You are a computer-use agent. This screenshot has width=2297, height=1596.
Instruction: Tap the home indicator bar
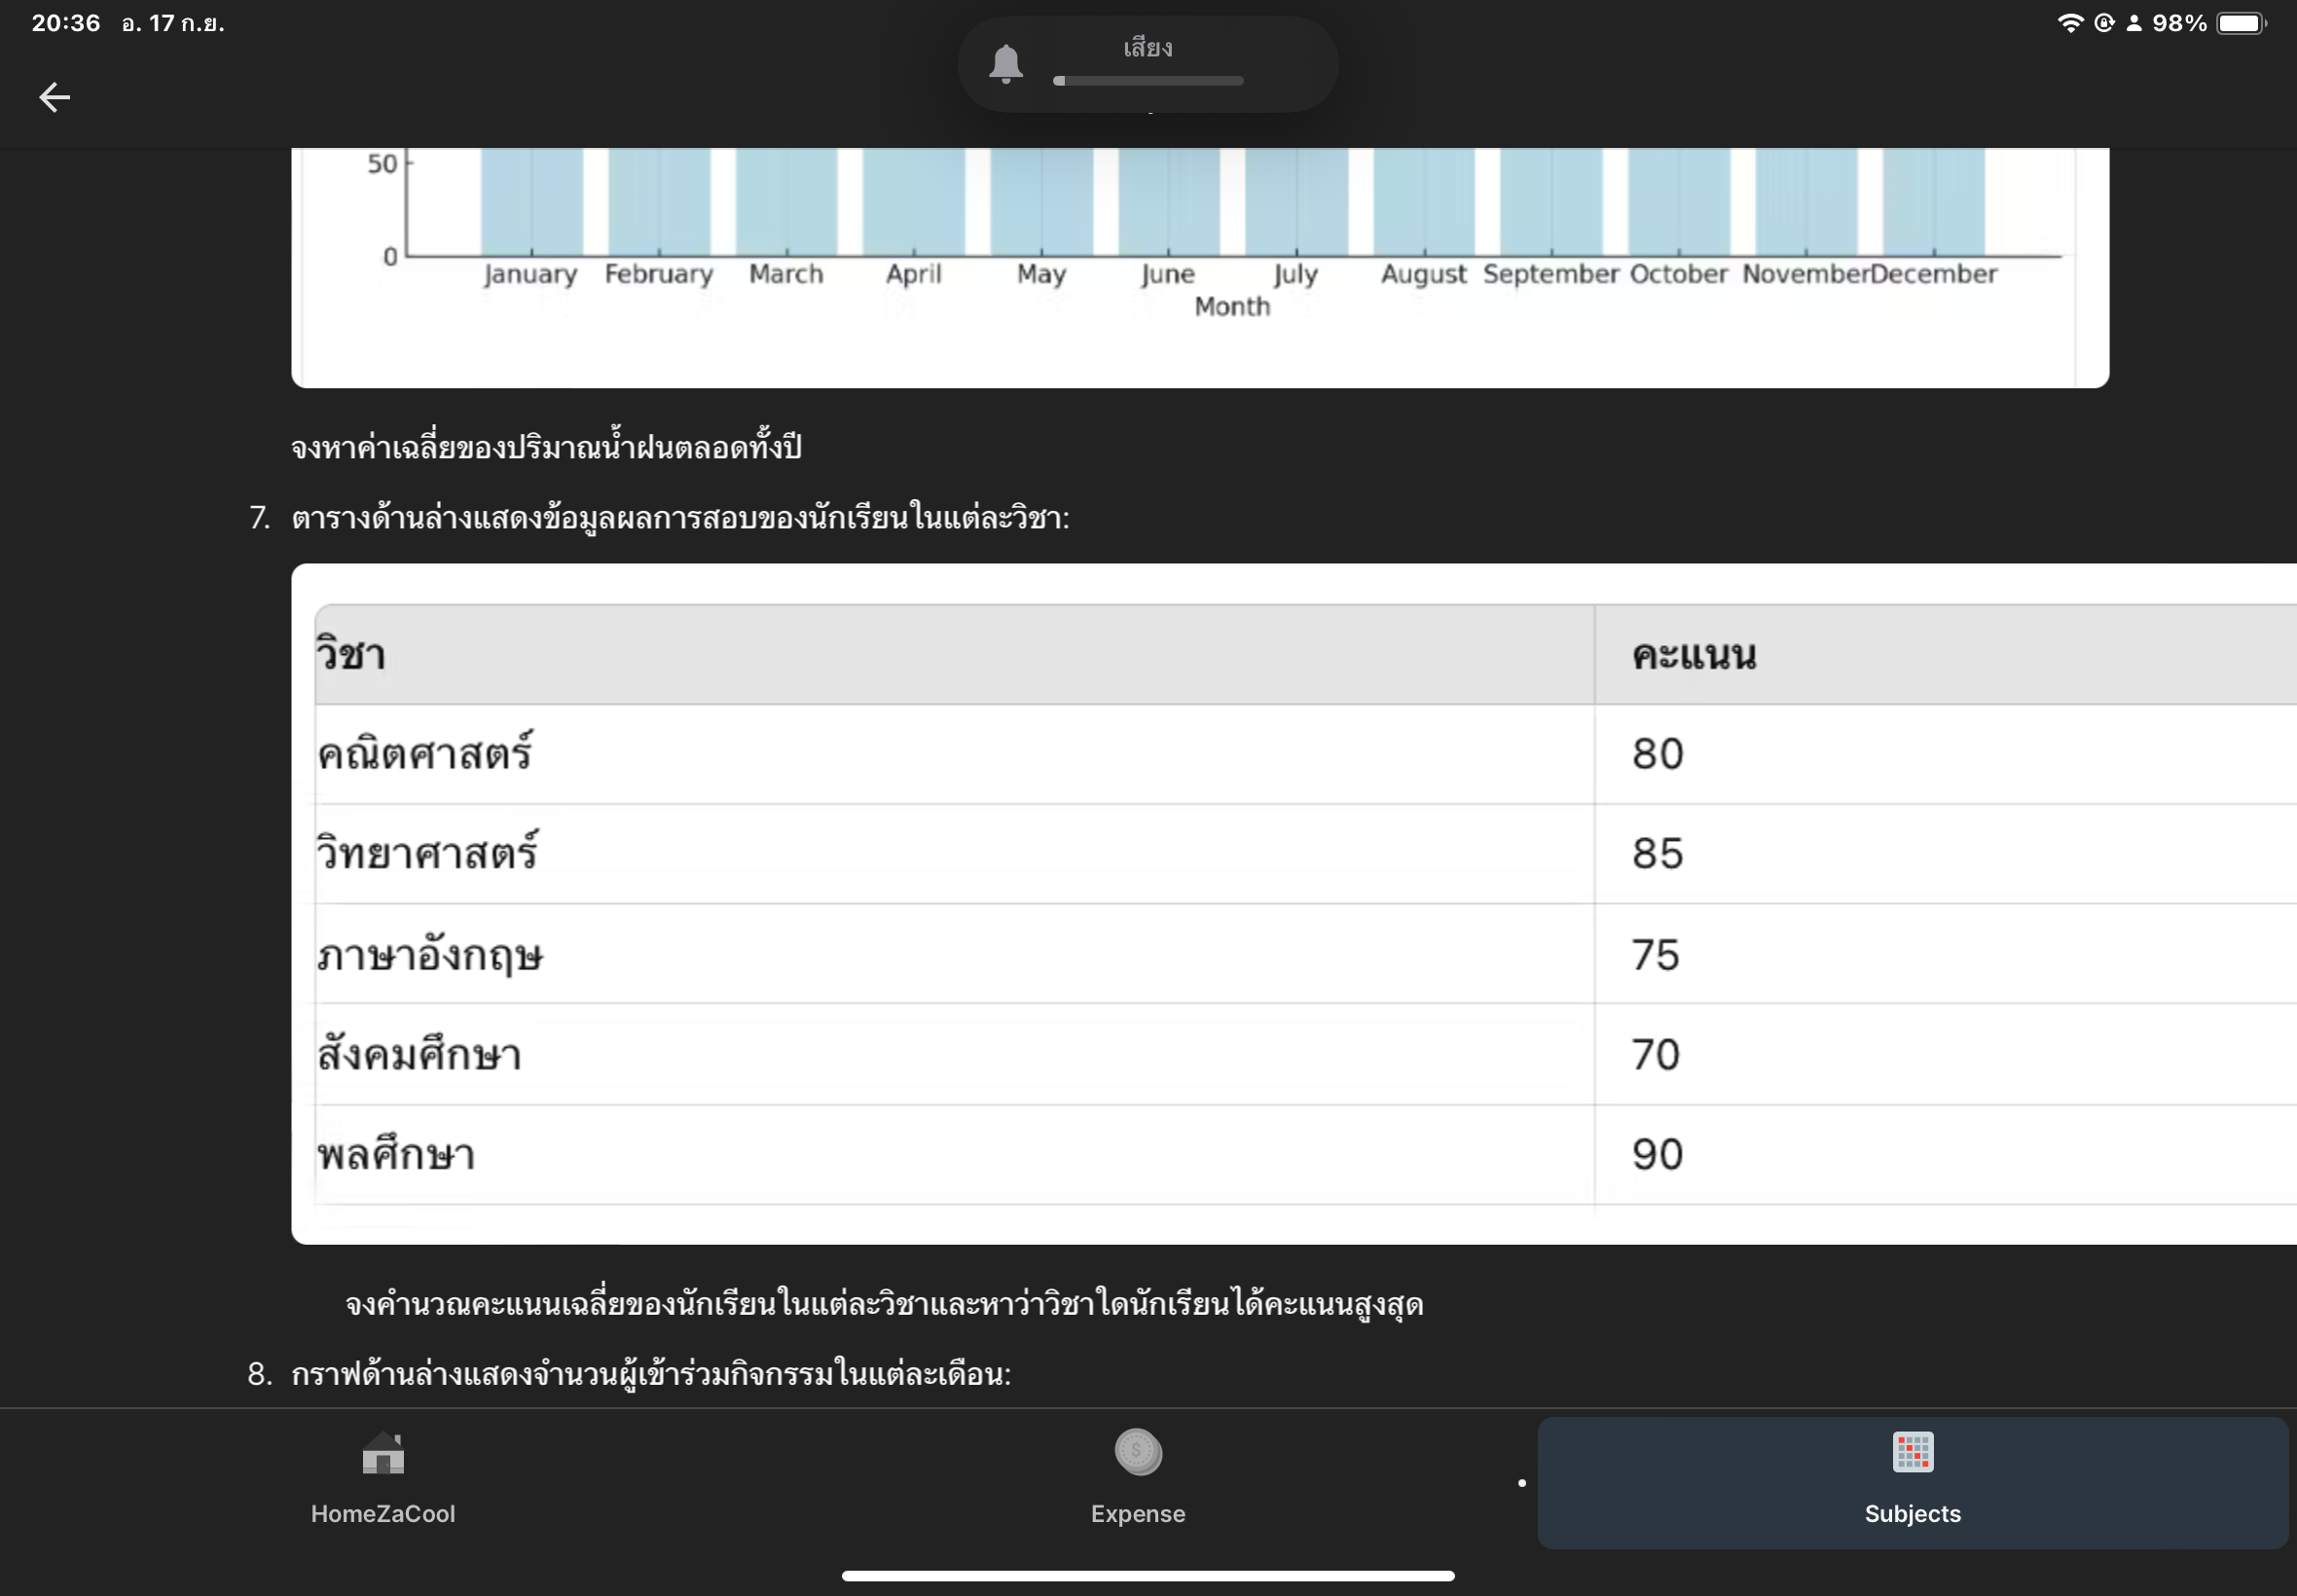(1147, 1575)
